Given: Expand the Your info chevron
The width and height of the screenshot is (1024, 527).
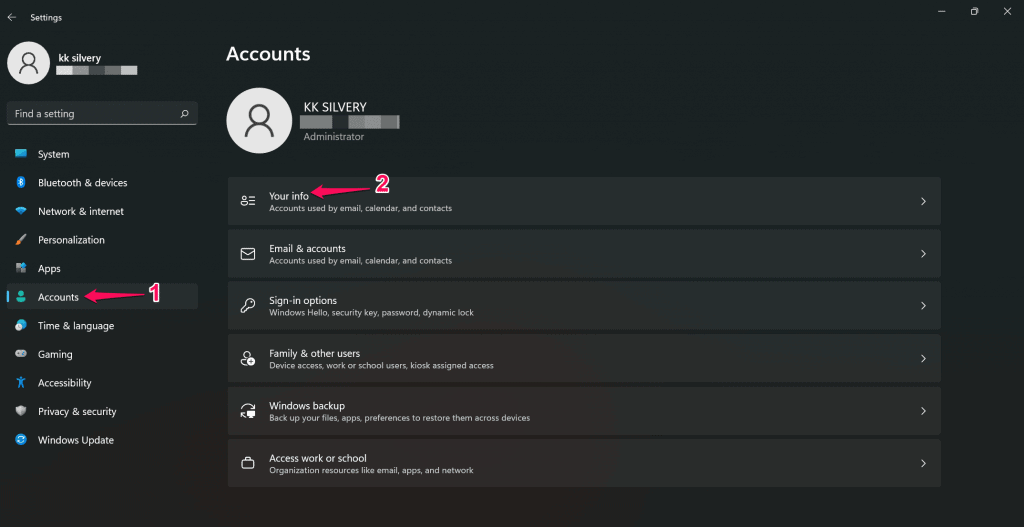Looking at the screenshot, I should tap(923, 201).
